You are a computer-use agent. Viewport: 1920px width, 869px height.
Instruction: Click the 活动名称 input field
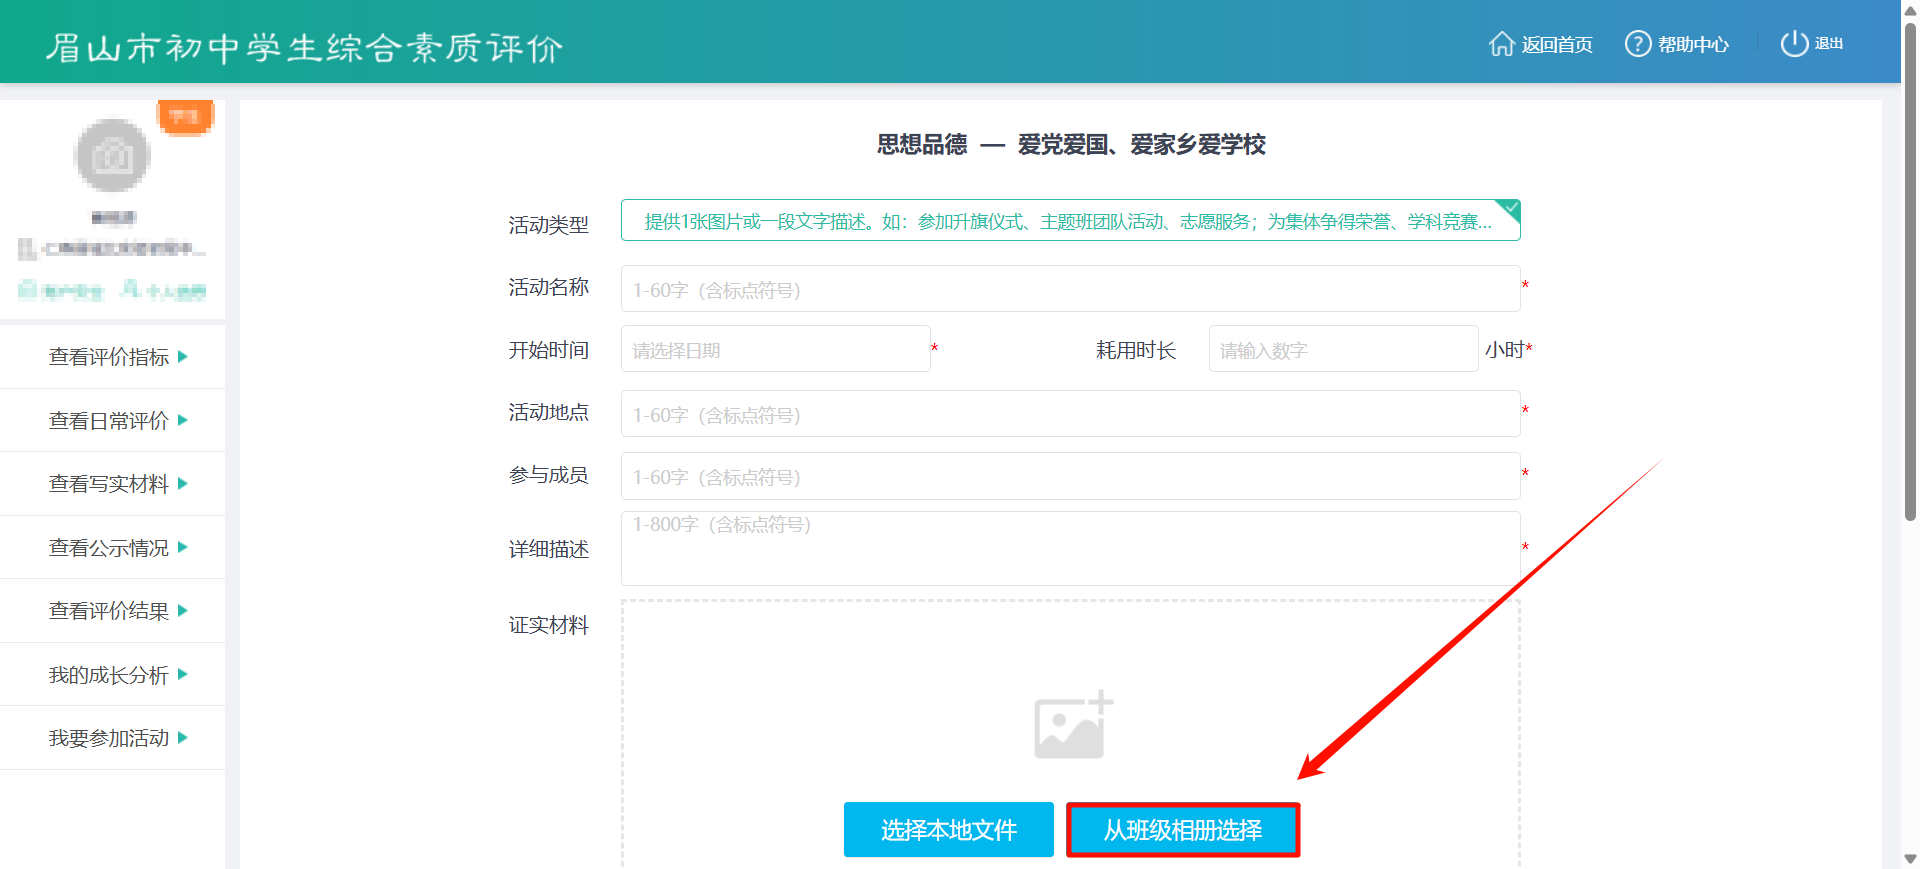1070,289
